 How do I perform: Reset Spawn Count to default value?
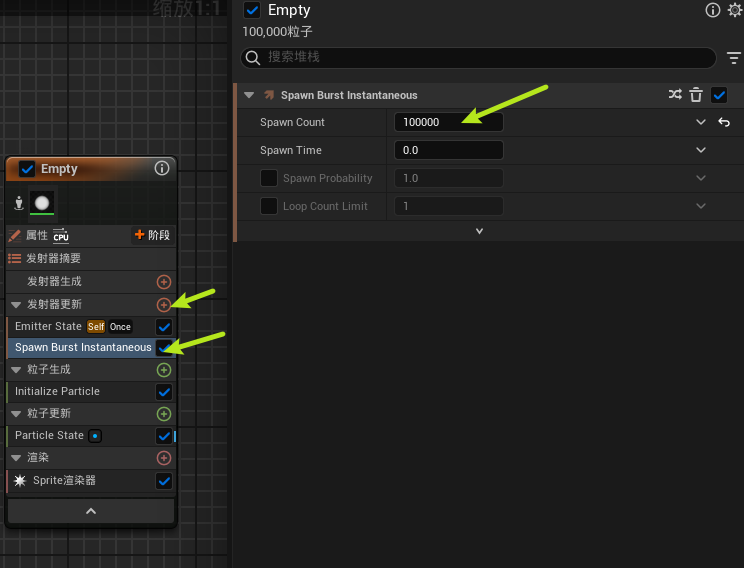pos(724,122)
